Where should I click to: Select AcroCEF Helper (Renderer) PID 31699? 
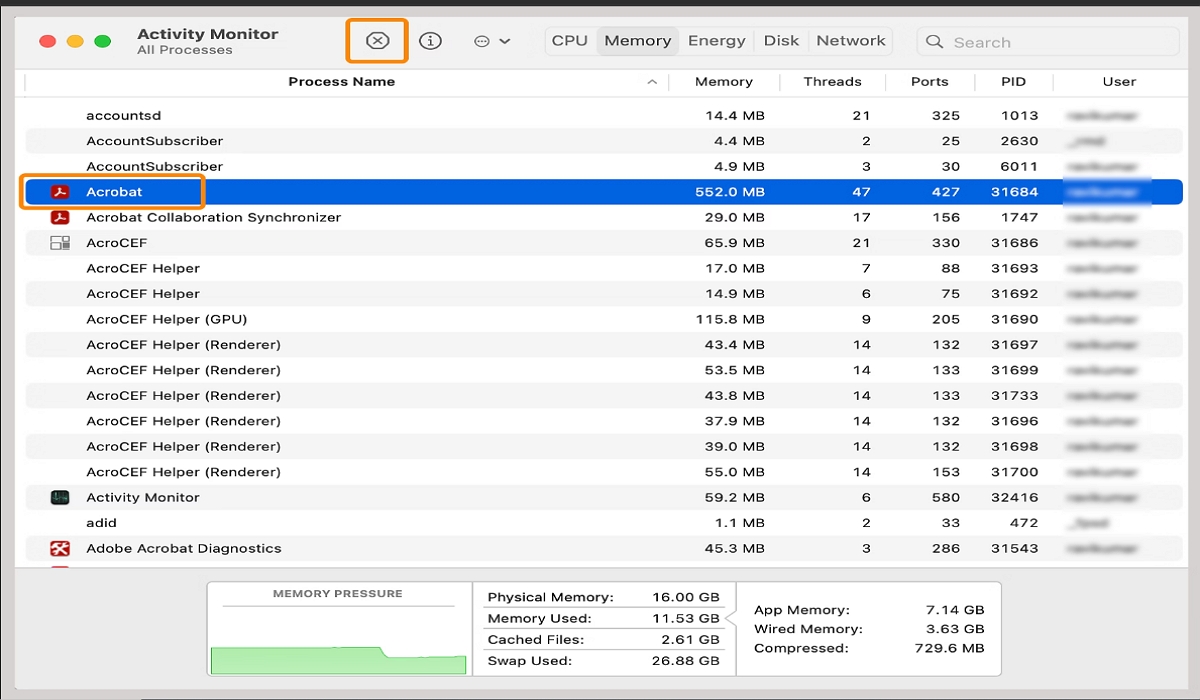point(604,370)
